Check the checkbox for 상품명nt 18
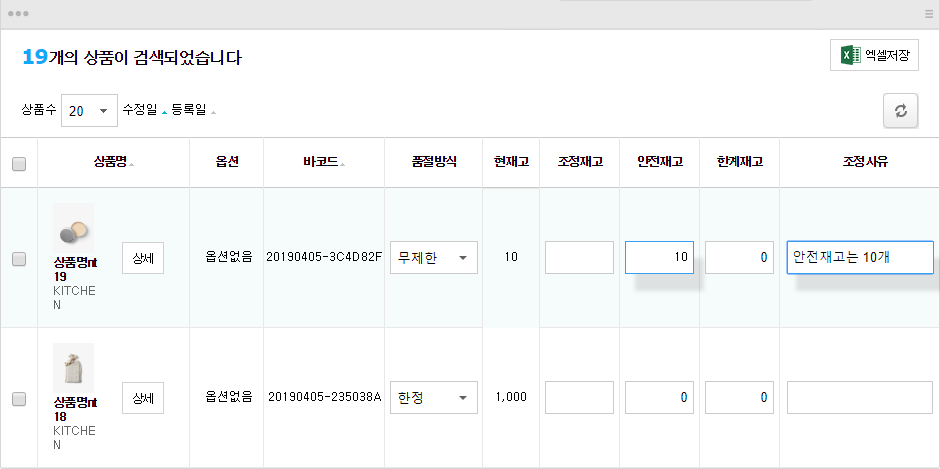Screen dimensions: 940x469 (19, 399)
